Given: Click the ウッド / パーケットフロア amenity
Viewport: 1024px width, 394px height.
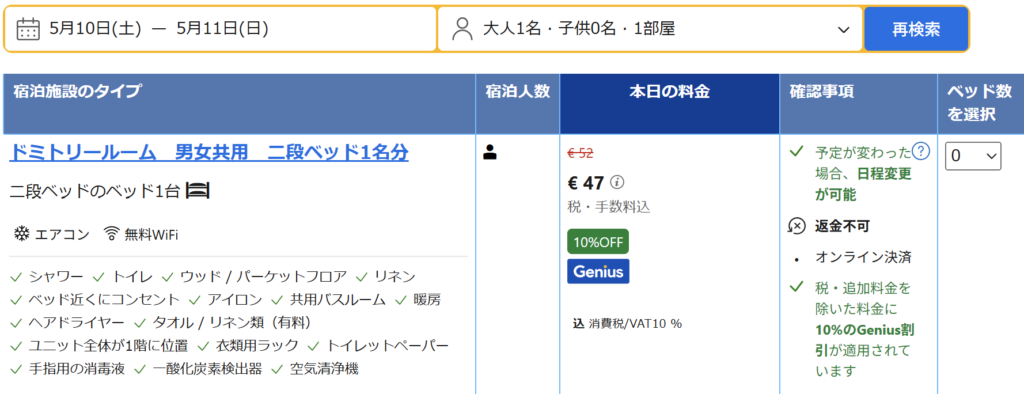Looking at the screenshot, I should click(263, 276).
